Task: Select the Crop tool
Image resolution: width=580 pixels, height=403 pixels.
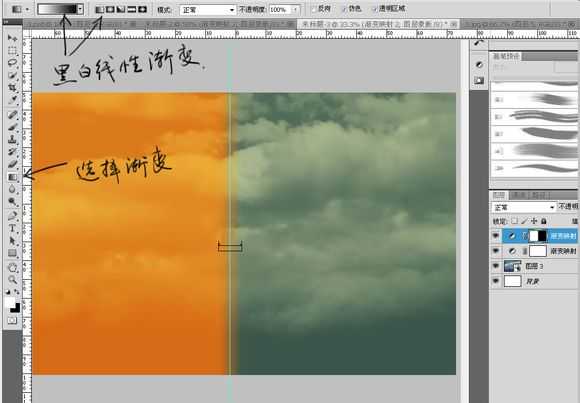Action: pos(13,88)
